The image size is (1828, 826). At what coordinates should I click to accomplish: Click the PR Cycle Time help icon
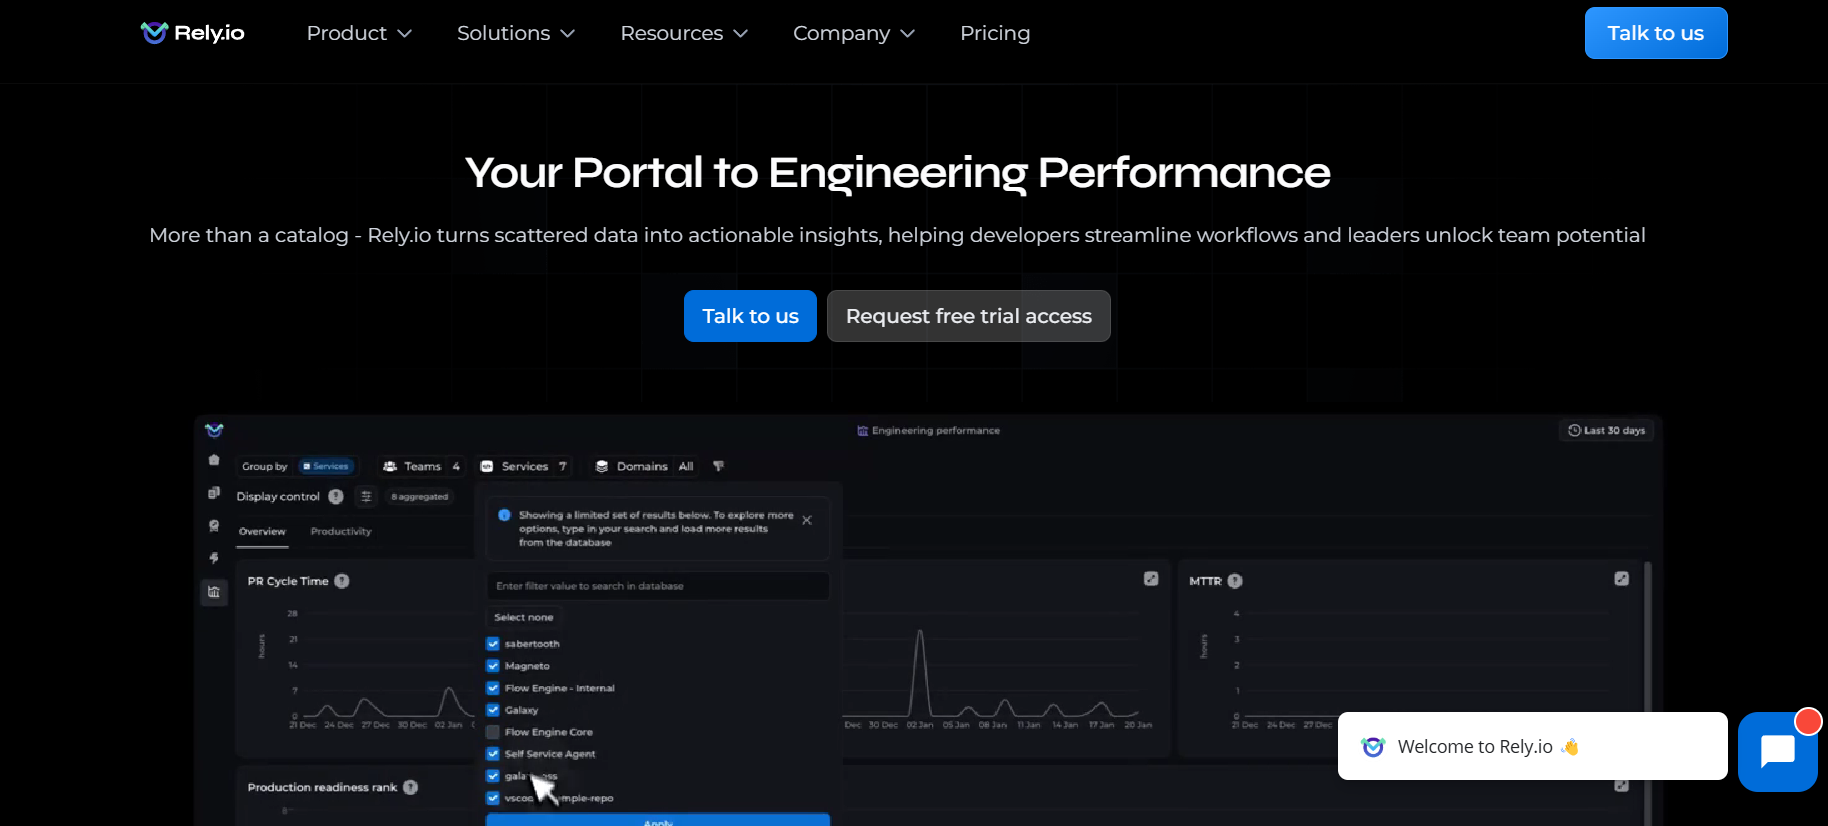click(x=342, y=581)
